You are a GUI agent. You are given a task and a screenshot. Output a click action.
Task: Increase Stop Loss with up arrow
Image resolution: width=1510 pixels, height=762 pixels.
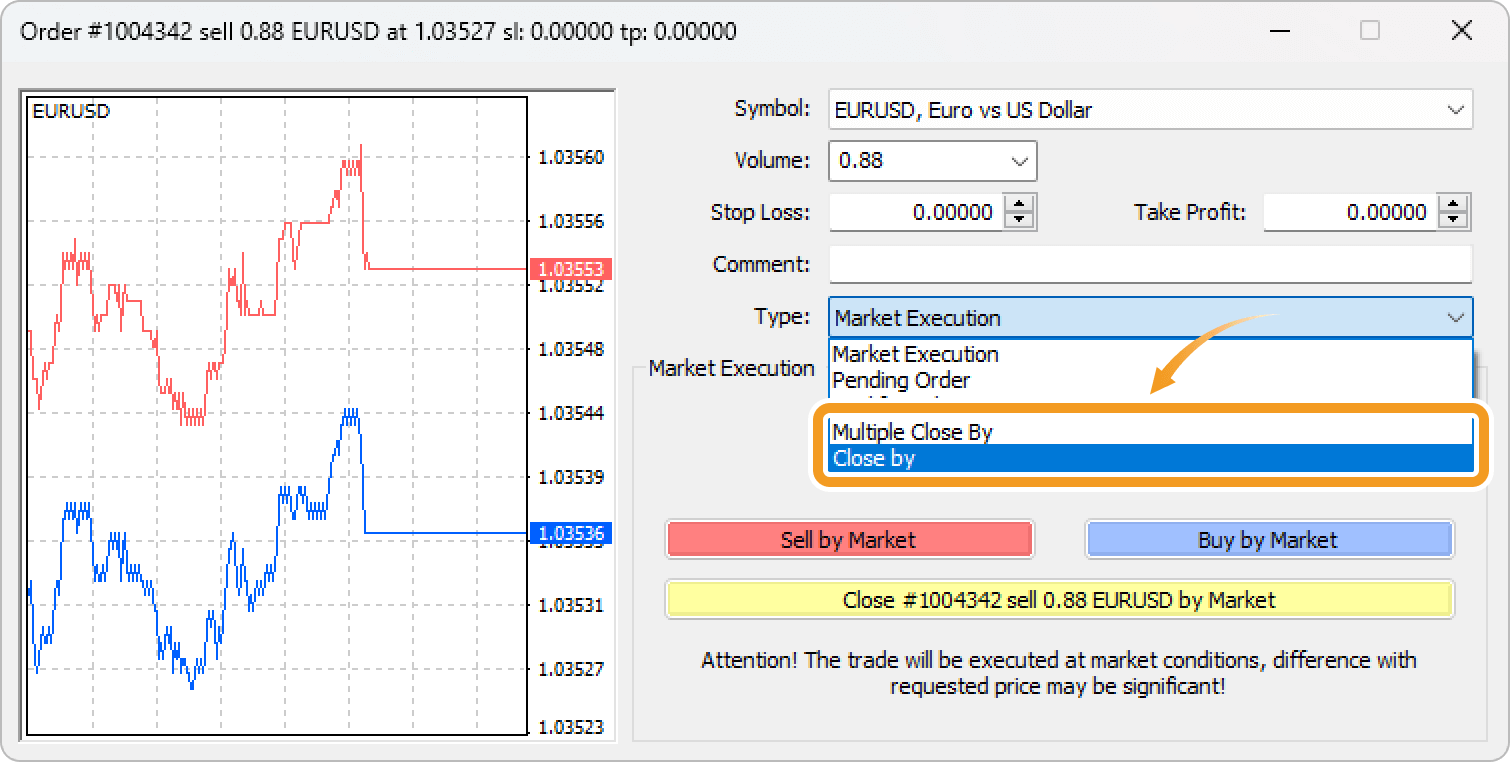pos(1019,204)
